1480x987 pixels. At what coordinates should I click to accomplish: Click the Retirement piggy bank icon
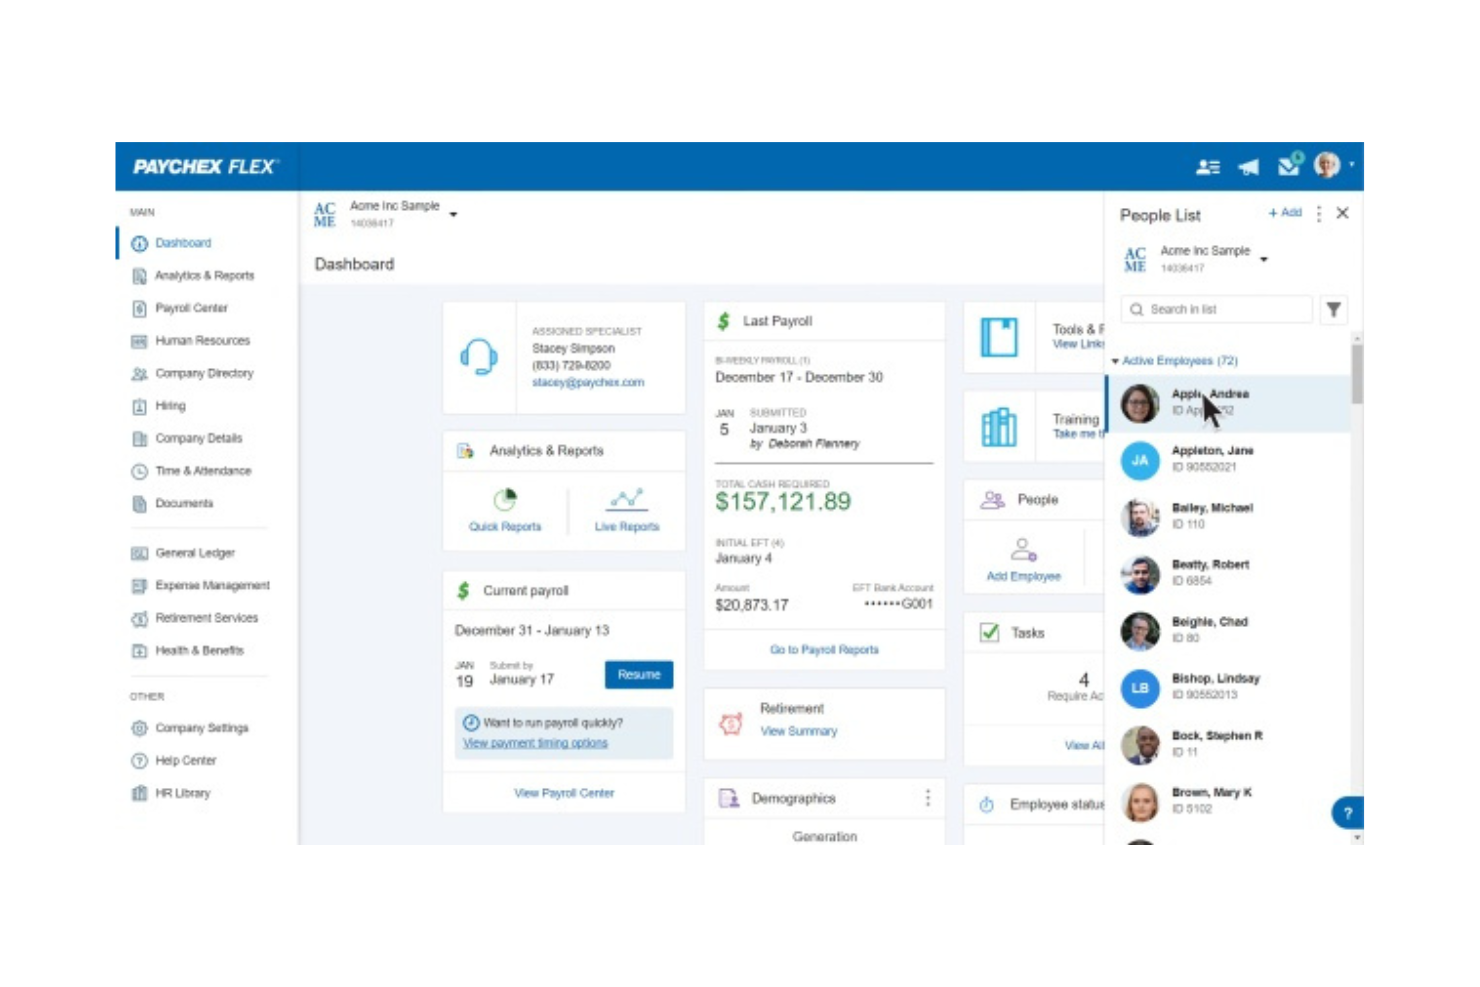tap(731, 723)
